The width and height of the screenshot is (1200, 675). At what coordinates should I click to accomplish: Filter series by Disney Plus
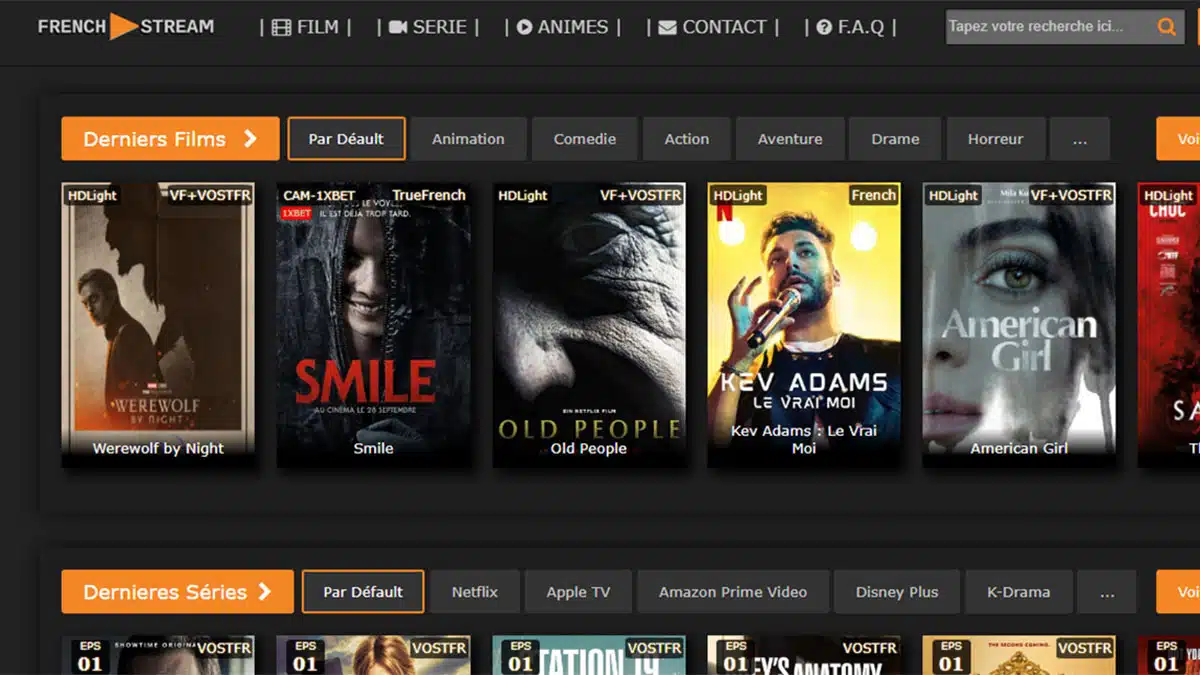coord(897,592)
